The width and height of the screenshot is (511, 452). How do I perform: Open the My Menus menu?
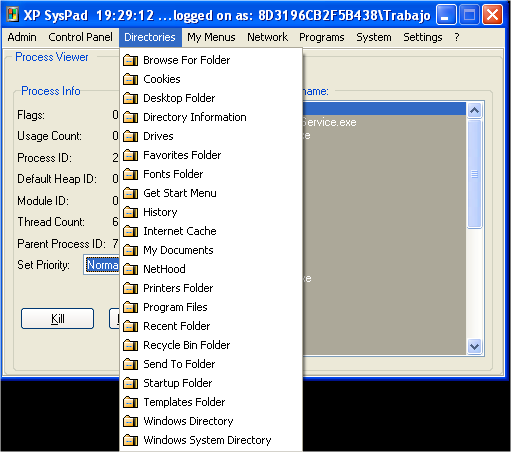click(211, 37)
